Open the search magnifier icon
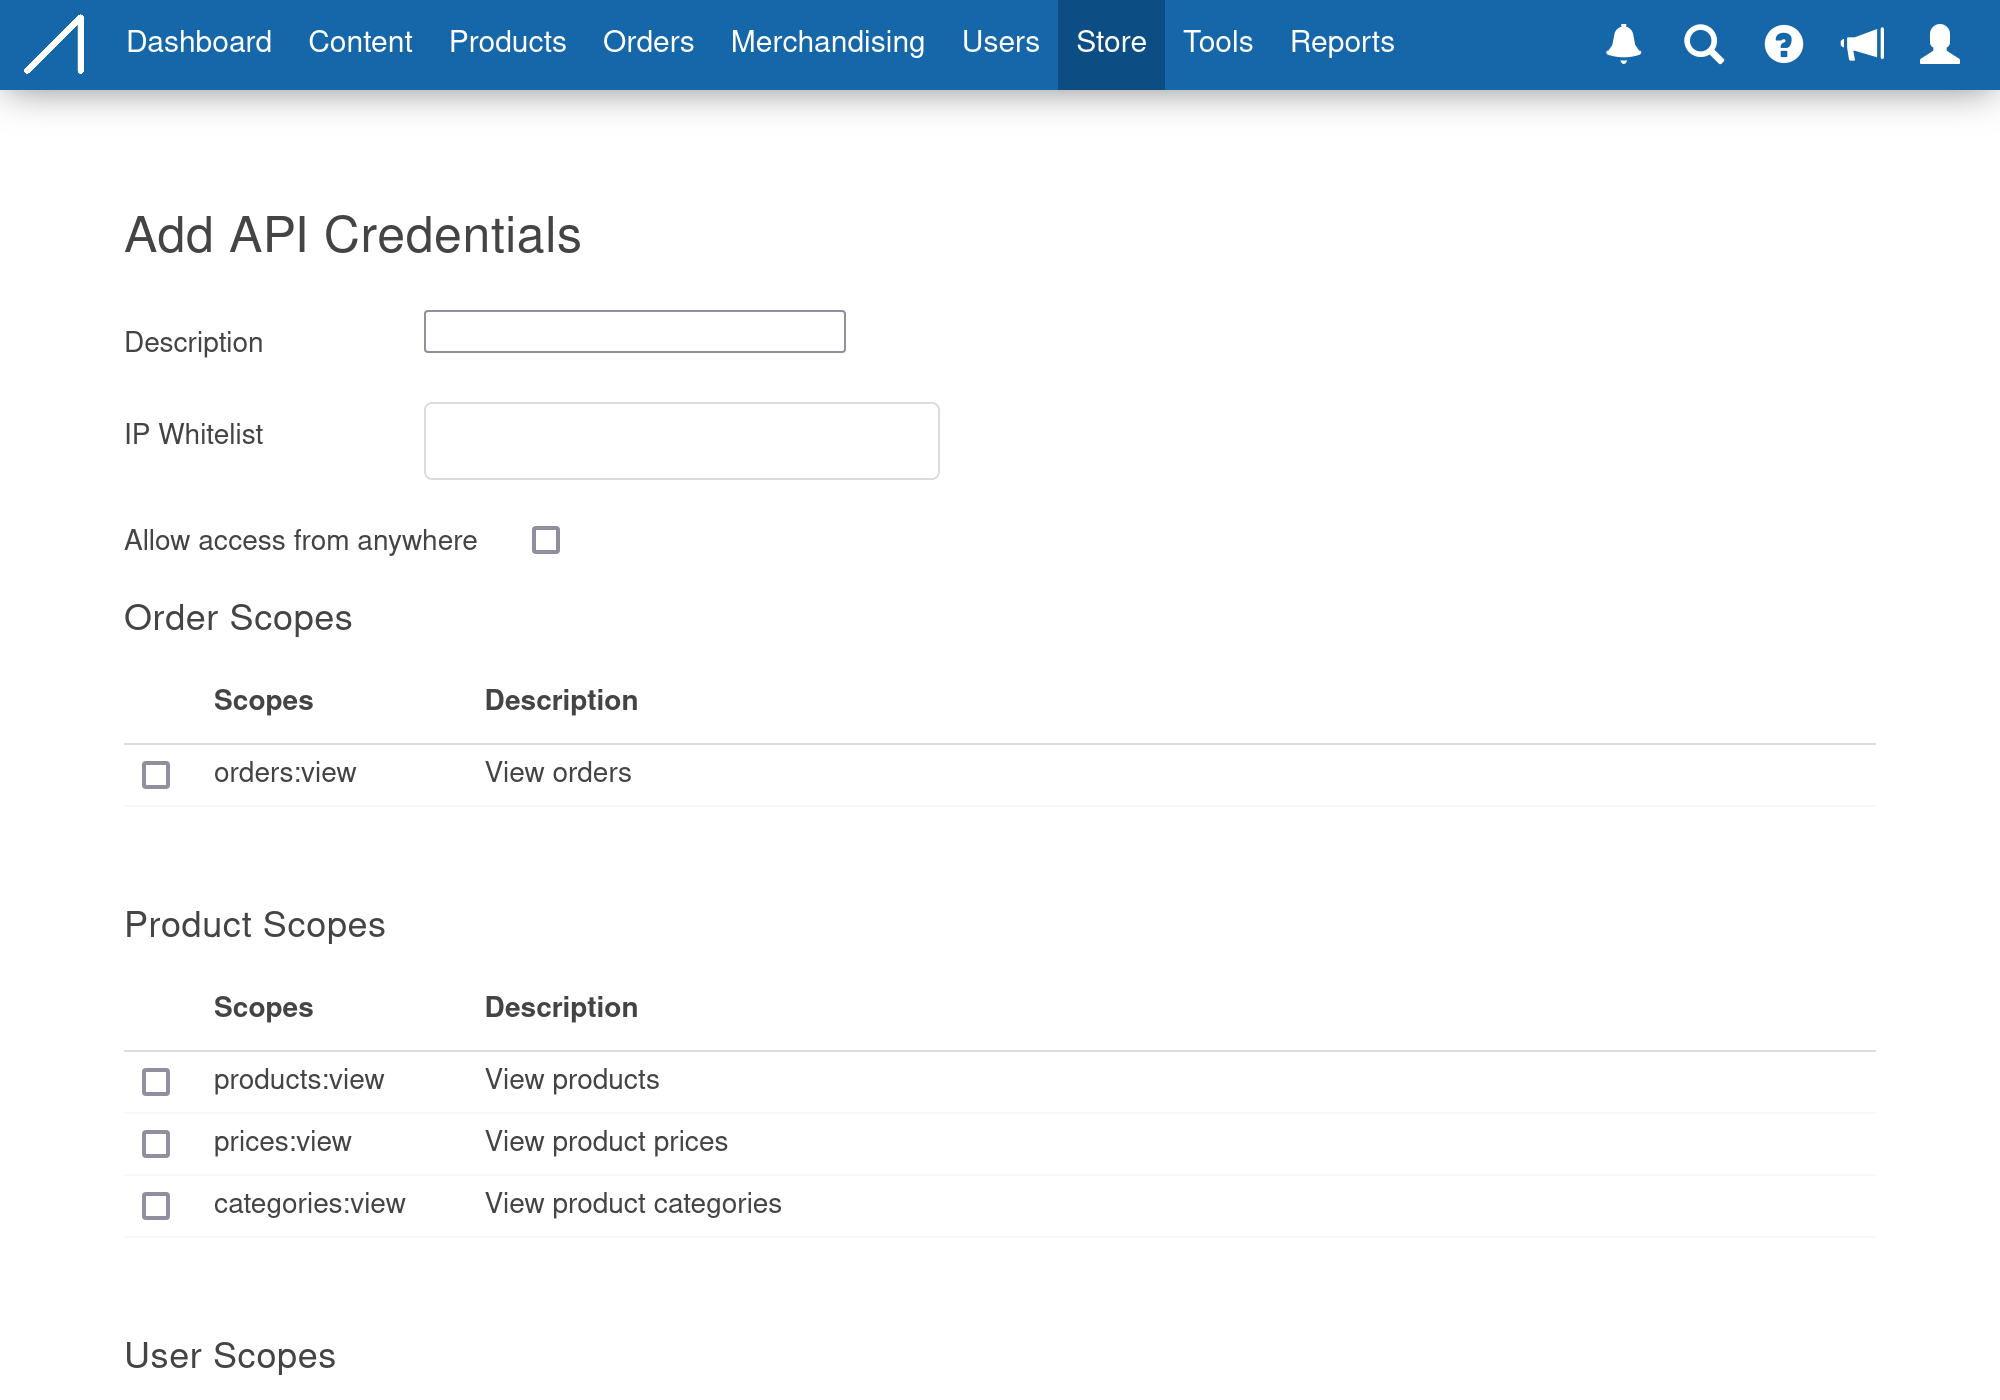The image size is (2000, 1400). tap(1703, 44)
